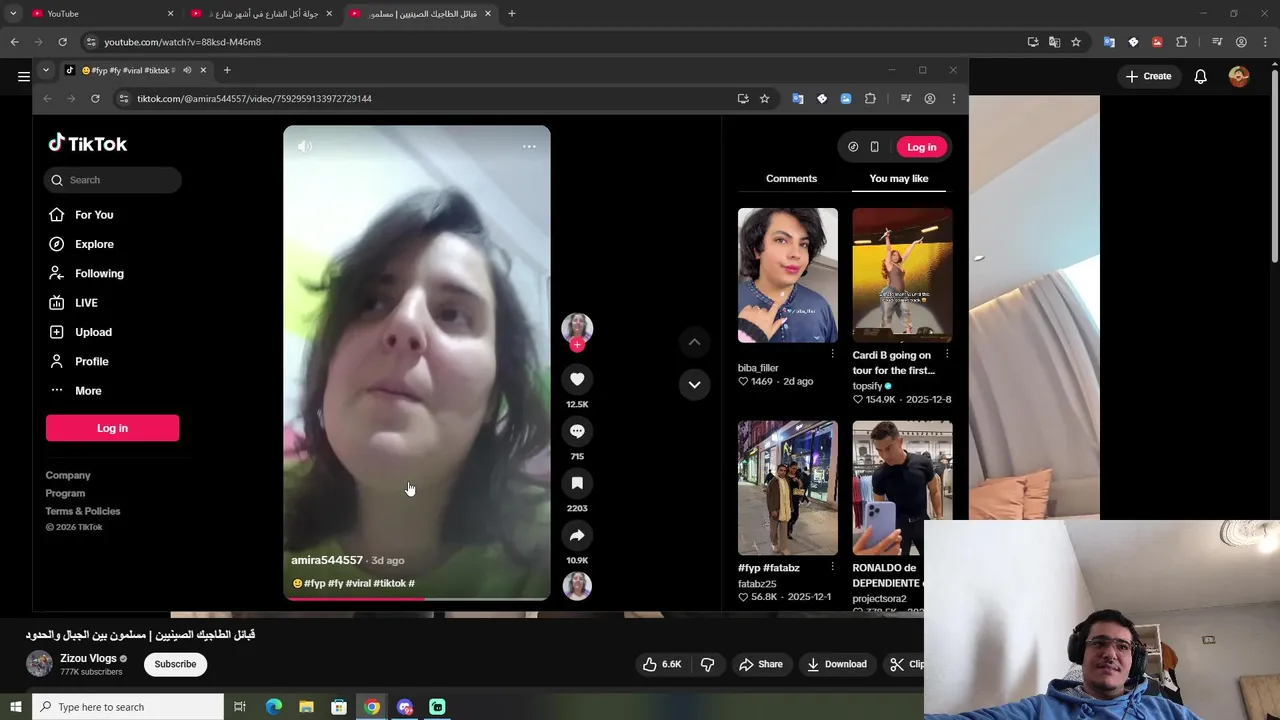Screen dimensions: 1280x720
Task: Click the Company footer link
Action: 68,475
